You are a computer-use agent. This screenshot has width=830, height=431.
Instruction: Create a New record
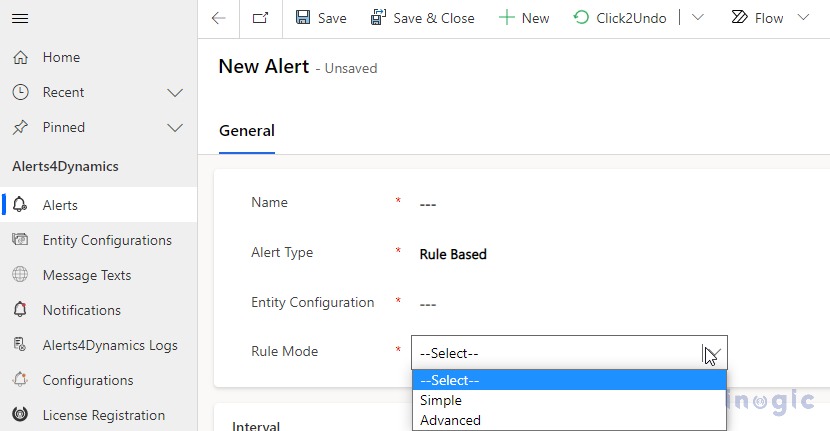point(524,19)
